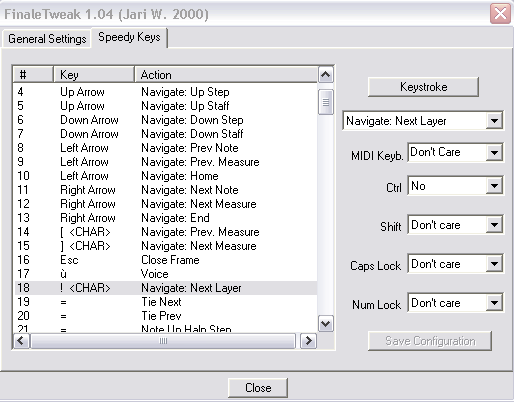This screenshot has width=514, height=402.
Task: Select row 16 Close Frame
Action: pos(165,260)
